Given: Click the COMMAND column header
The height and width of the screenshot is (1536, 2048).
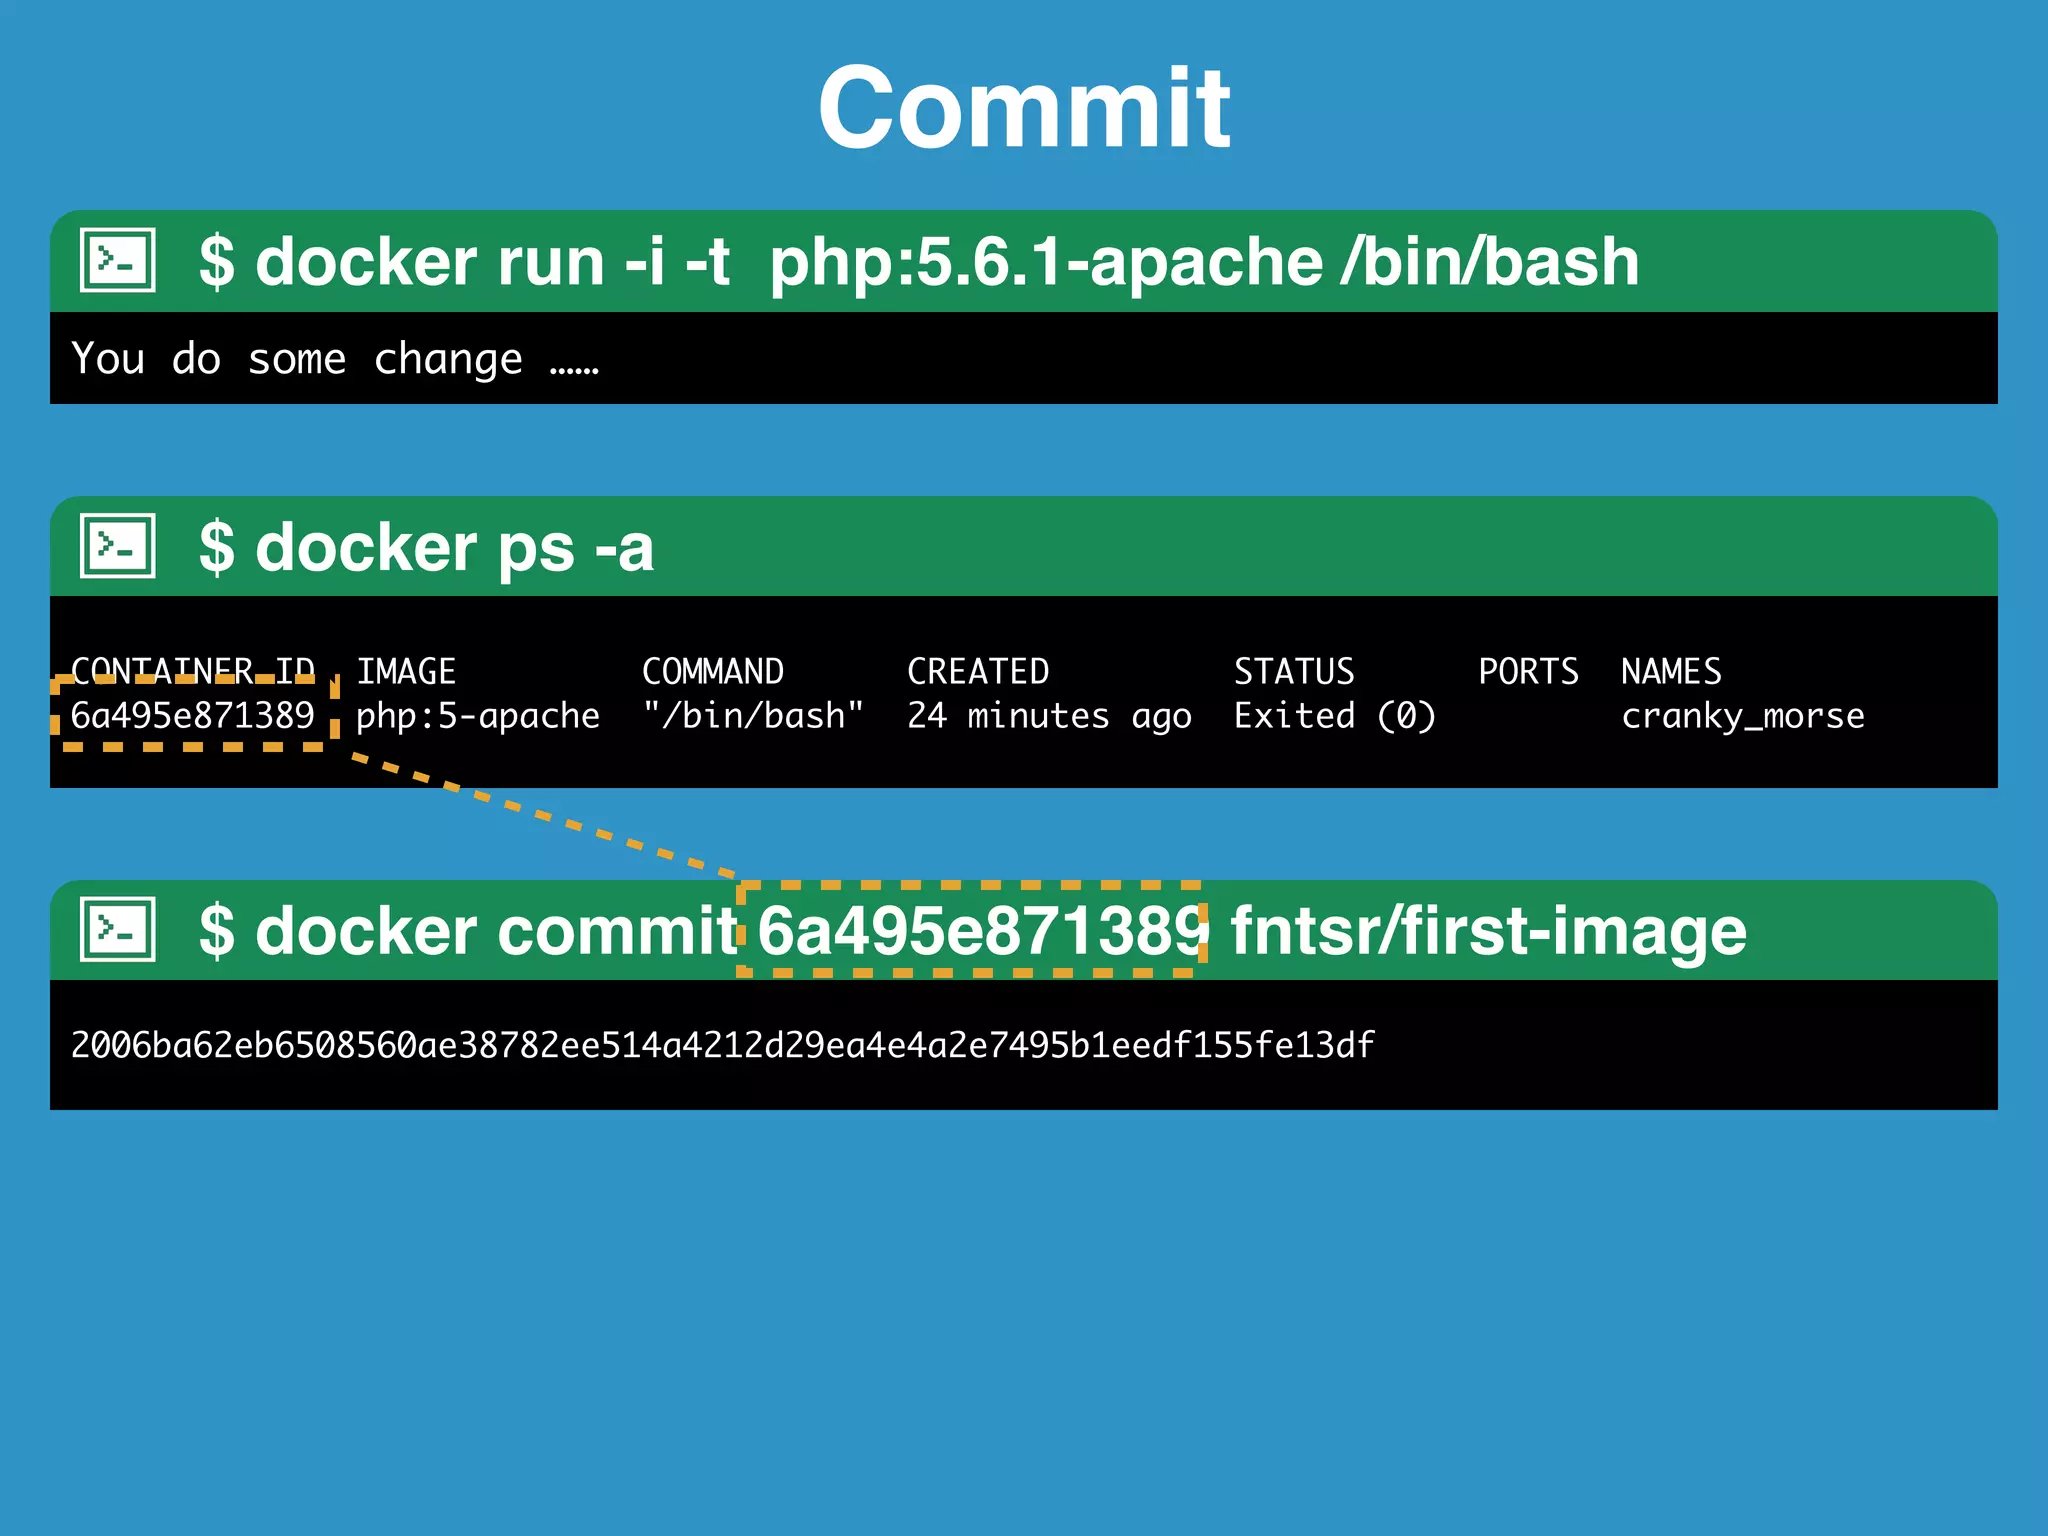Looking at the screenshot, I should (712, 671).
